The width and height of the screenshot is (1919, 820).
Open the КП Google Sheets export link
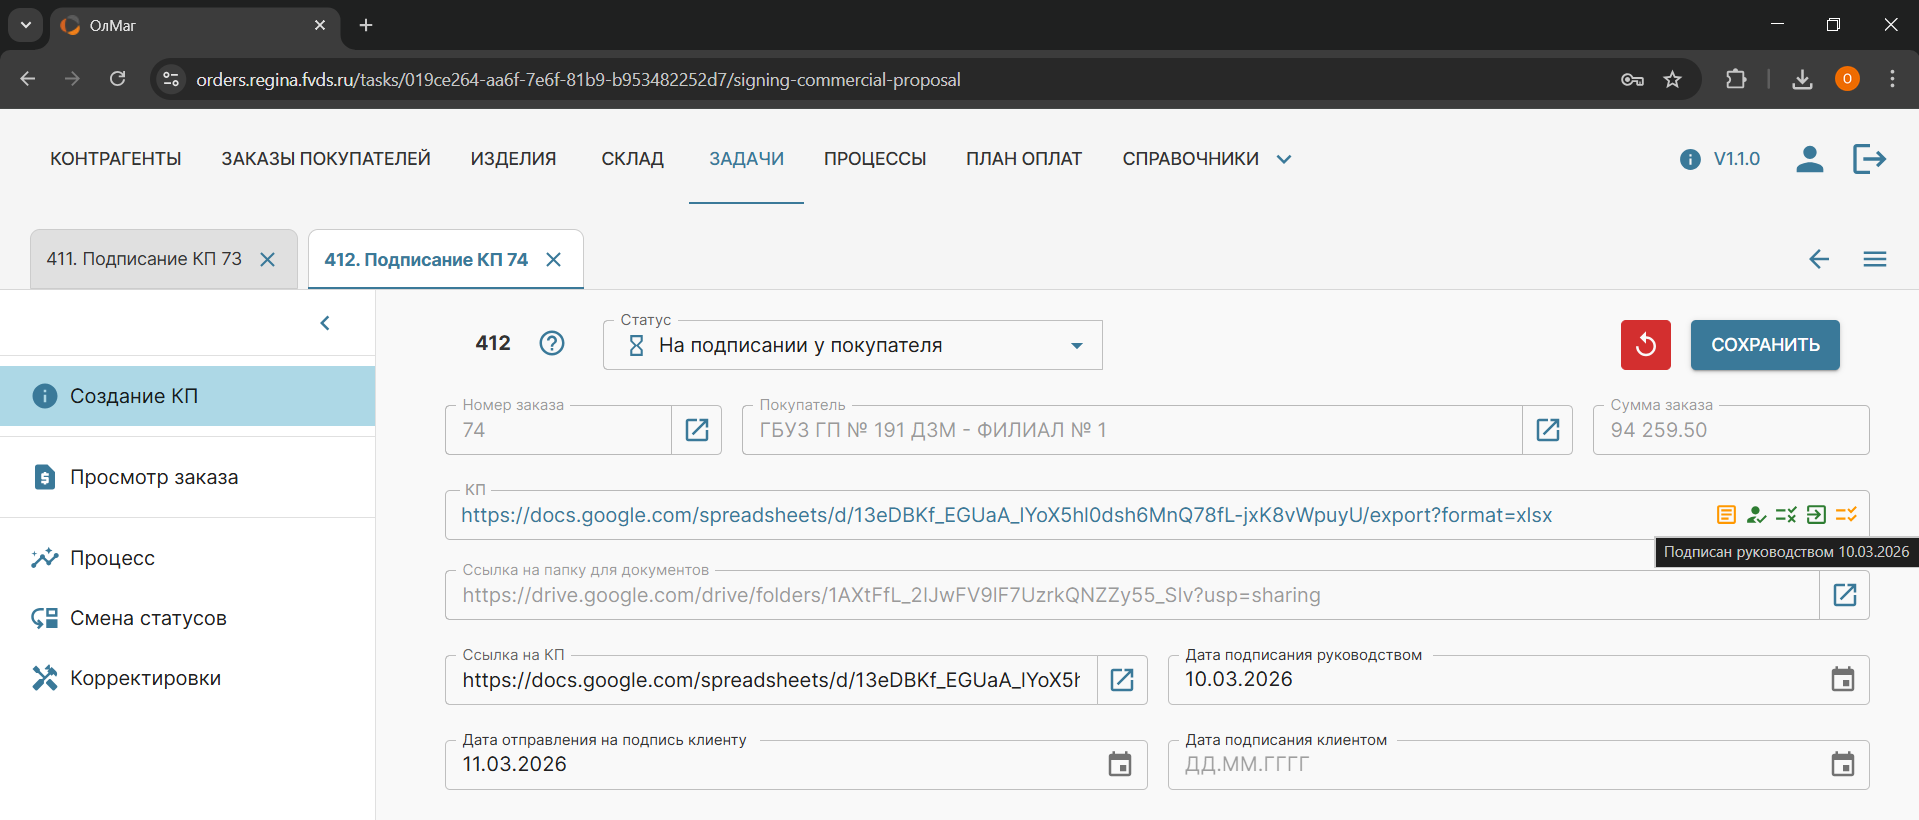click(1006, 515)
